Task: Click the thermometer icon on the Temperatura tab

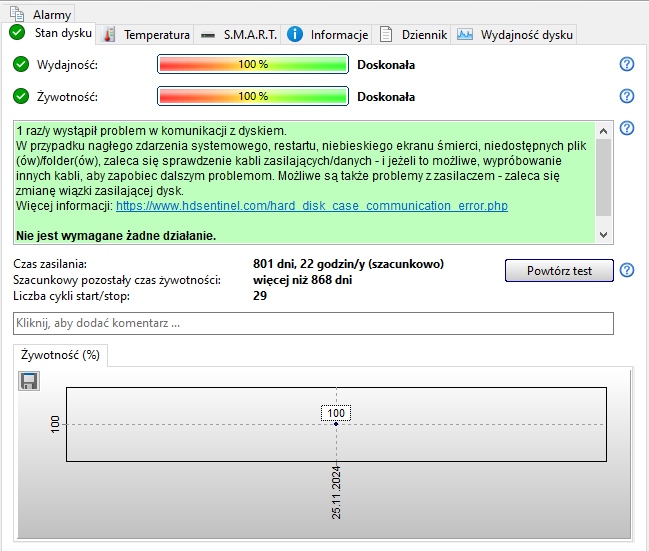Action: (x=109, y=35)
